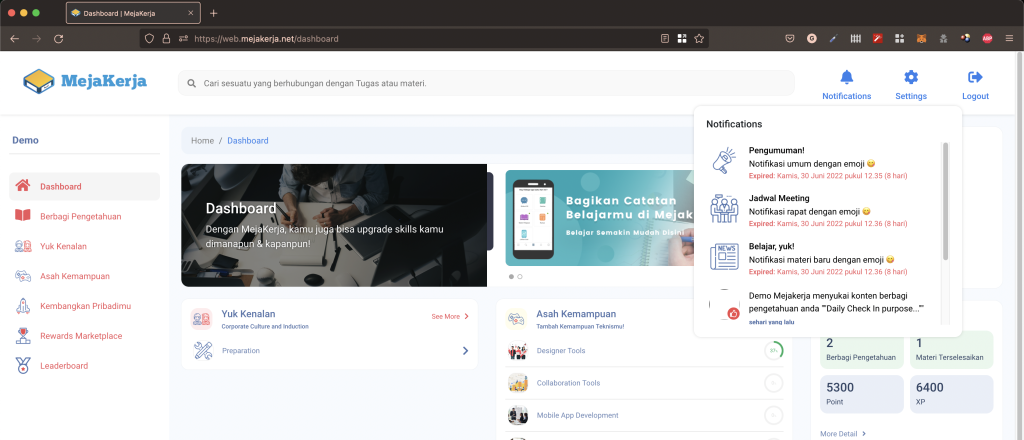Select the second carousel dot
1024x440 pixels.
click(x=520, y=277)
